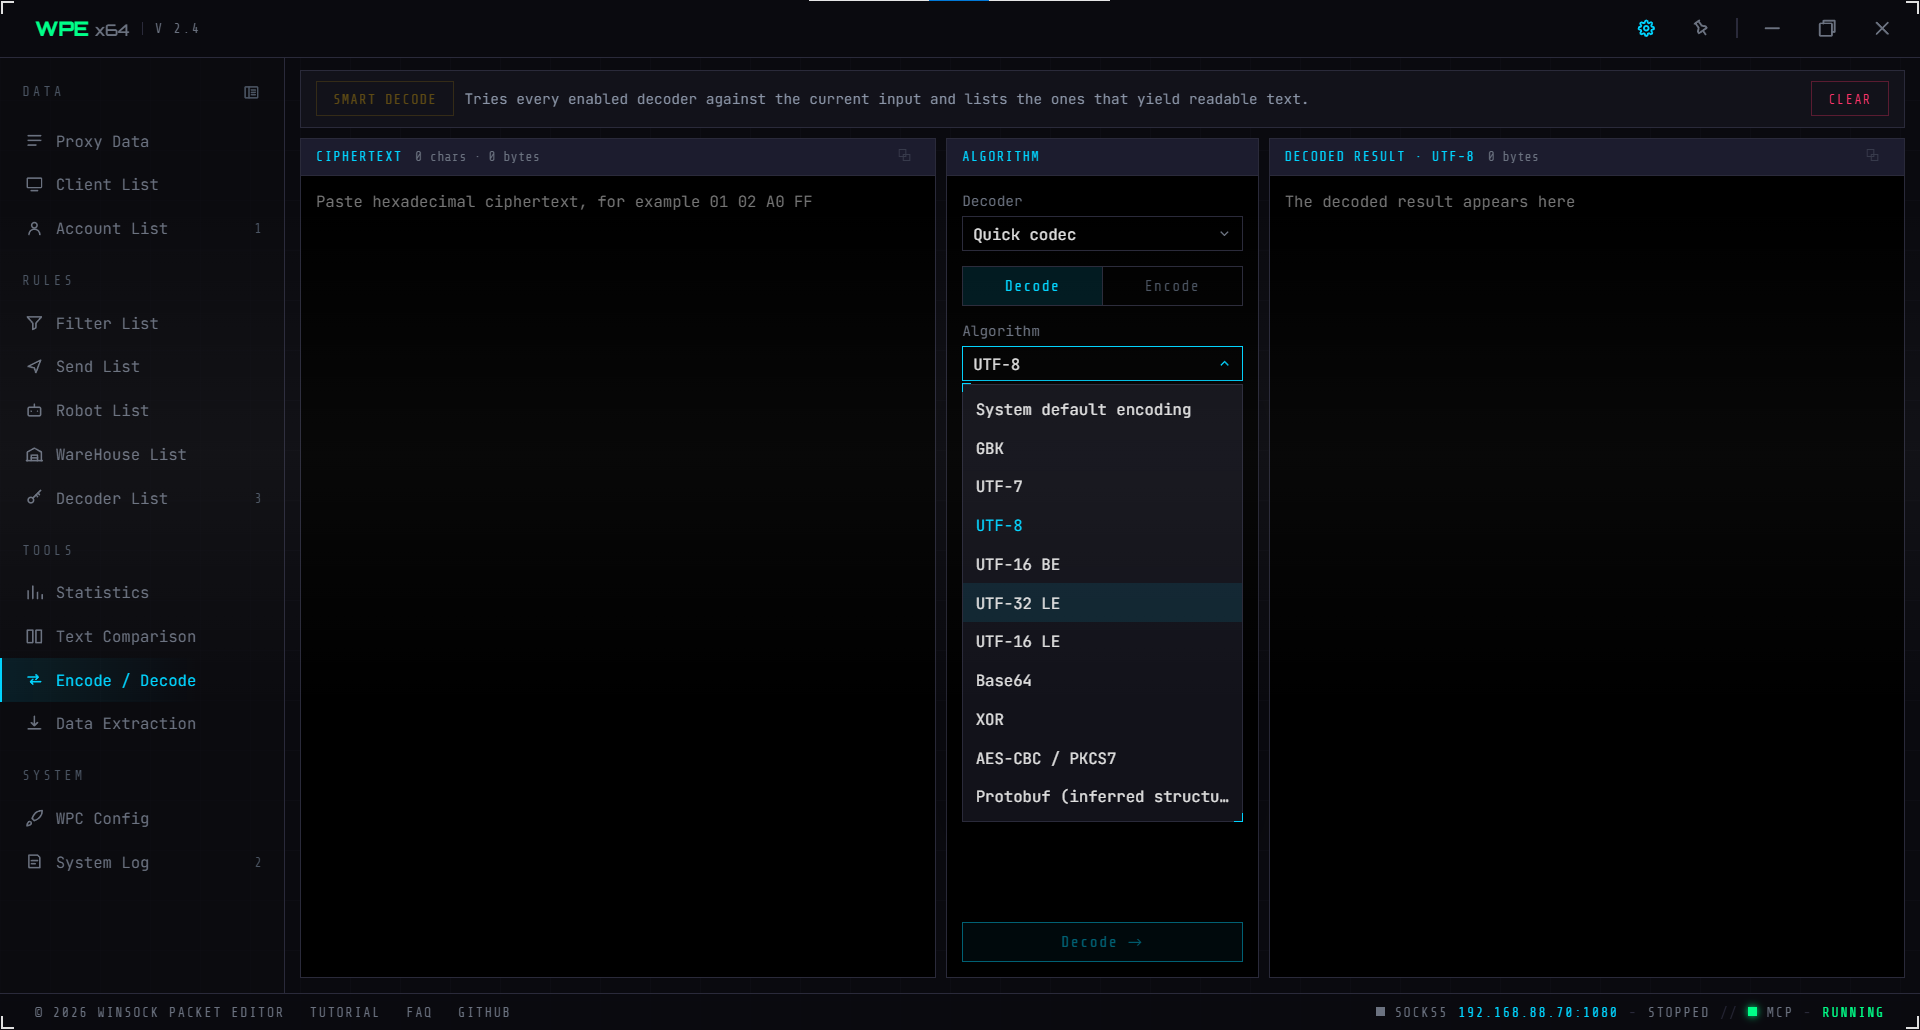
Task: Click the Decoder List key icon
Action: click(x=34, y=498)
